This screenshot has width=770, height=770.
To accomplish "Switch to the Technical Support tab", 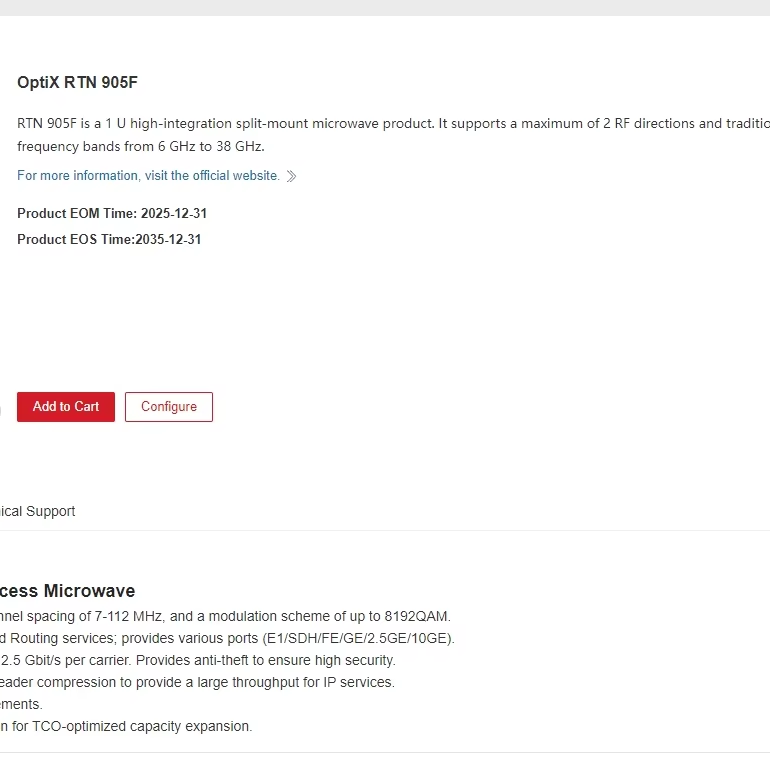I will click(38, 511).
